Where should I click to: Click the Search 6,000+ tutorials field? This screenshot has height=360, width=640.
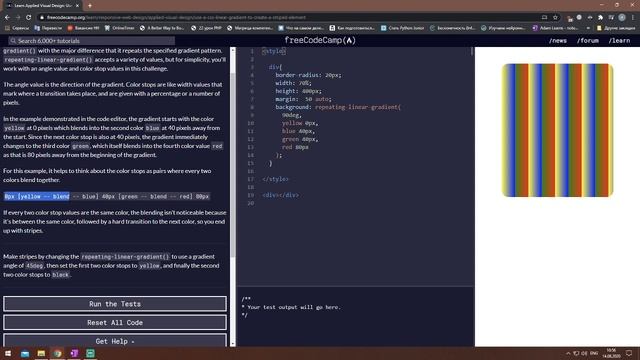pyautogui.click(x=92, y=41)
